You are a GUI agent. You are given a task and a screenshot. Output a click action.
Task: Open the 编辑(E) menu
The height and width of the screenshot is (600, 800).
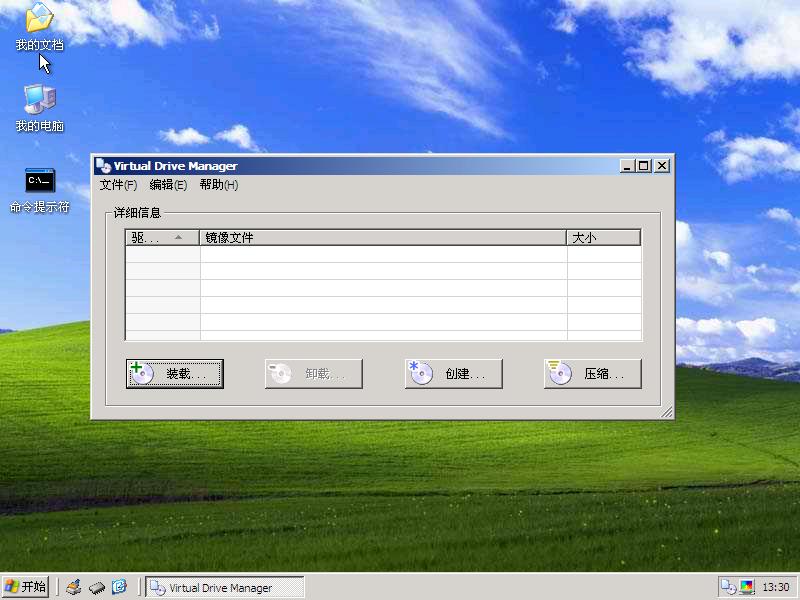[168, 185]
